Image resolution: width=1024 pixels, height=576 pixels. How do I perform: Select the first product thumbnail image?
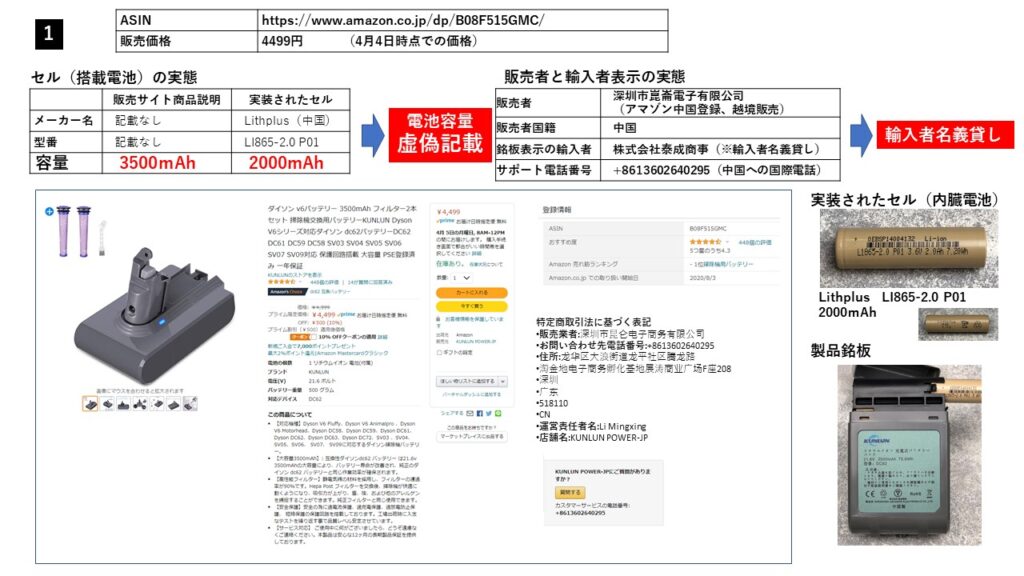tap(90, 403)
